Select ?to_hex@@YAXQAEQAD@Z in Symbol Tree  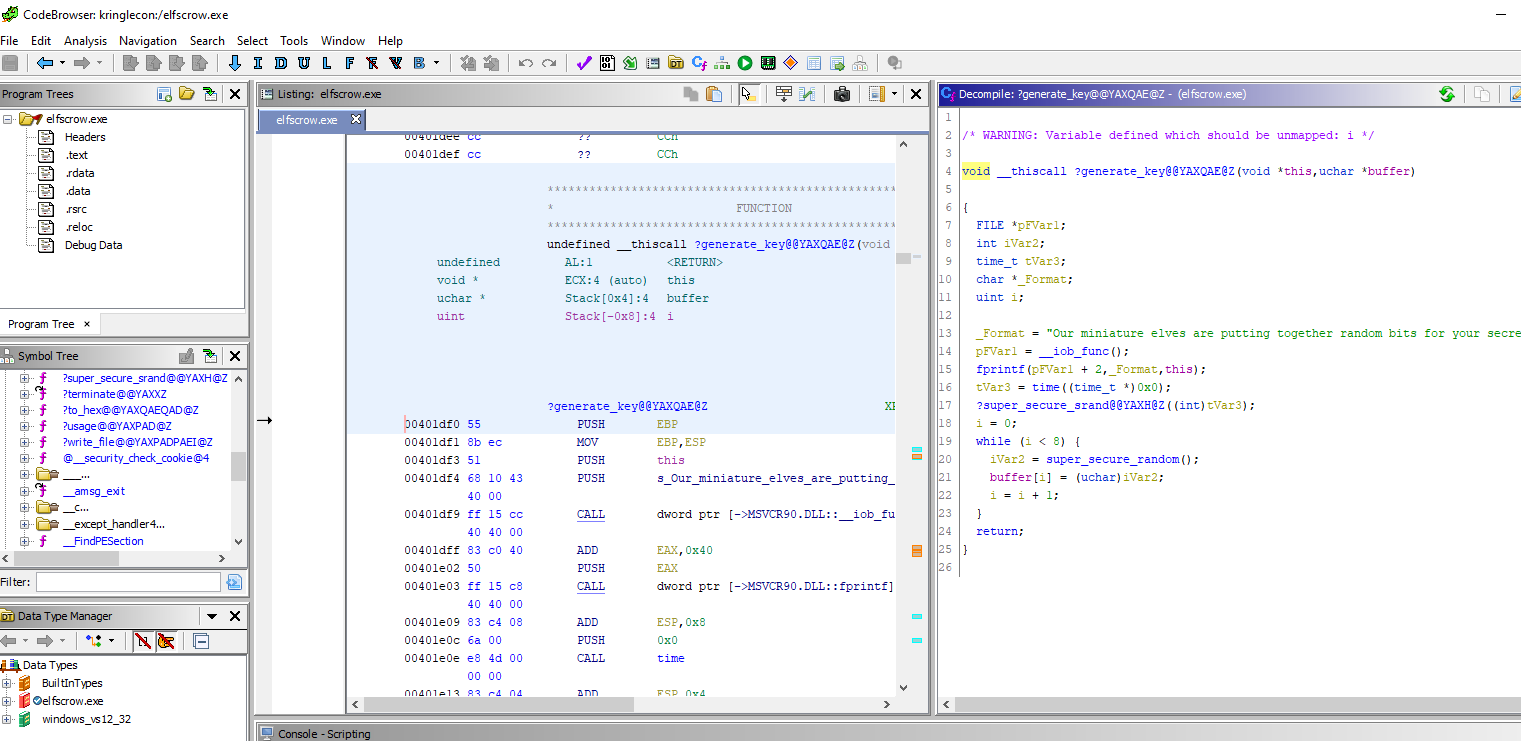(131, 410)
